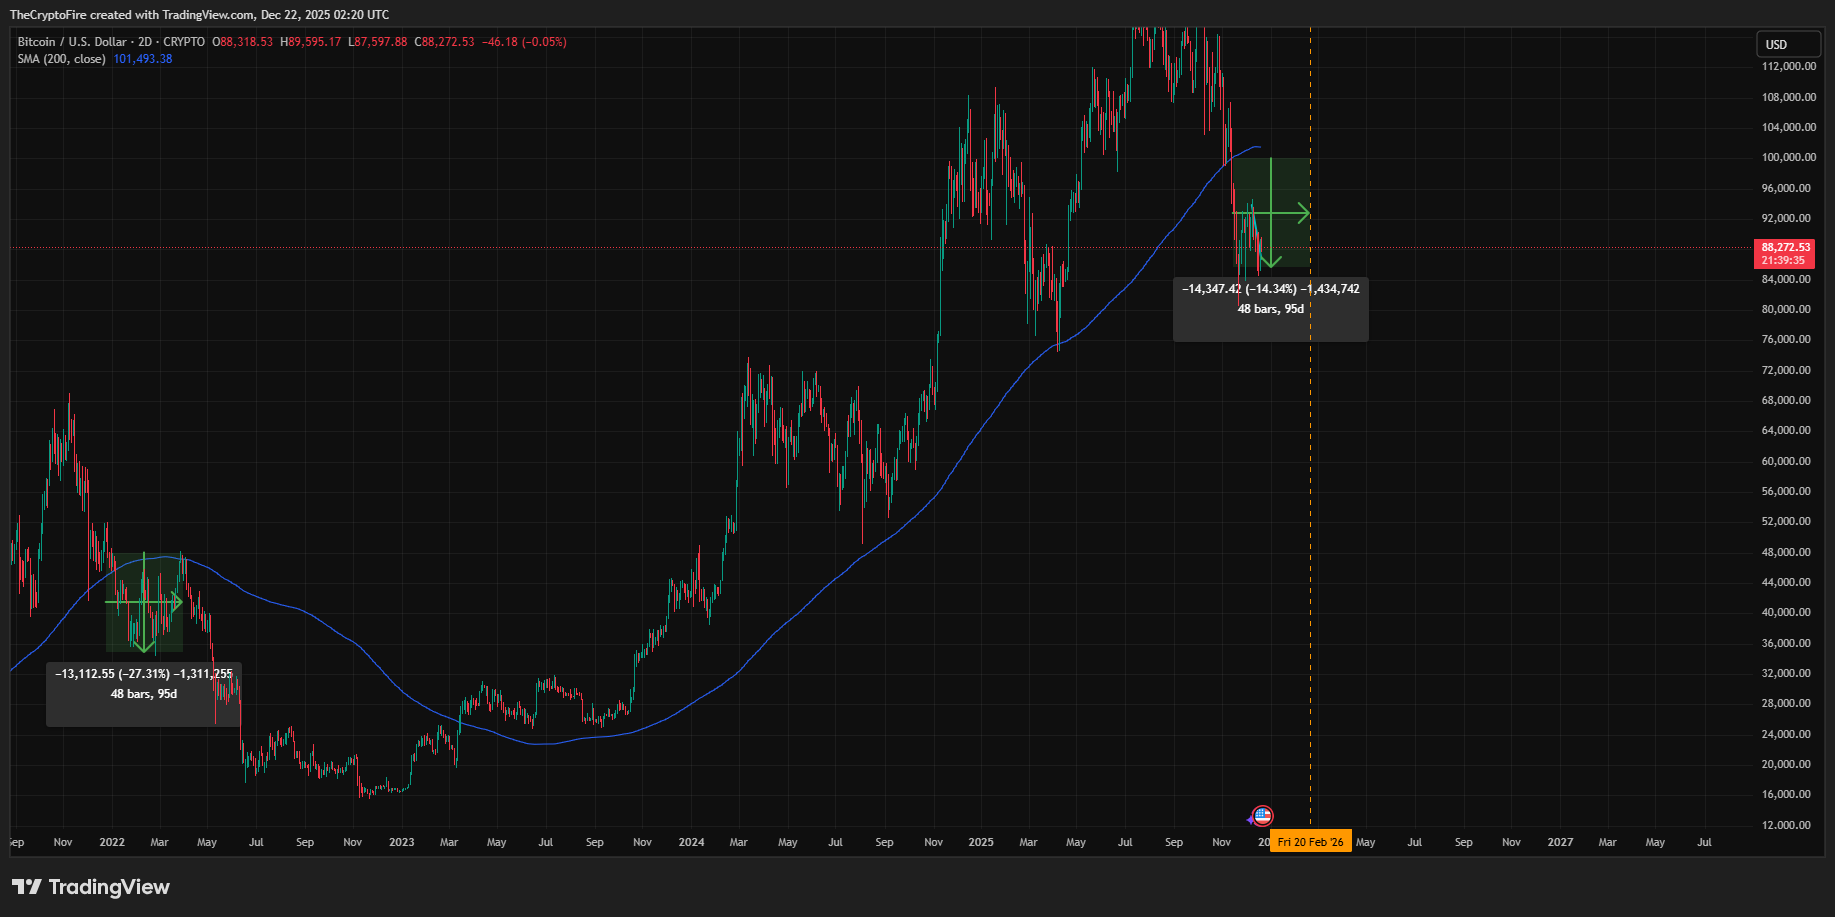Click the 112,000.00 price axis label
The image size is (1835, 917).
point(1789,66)
